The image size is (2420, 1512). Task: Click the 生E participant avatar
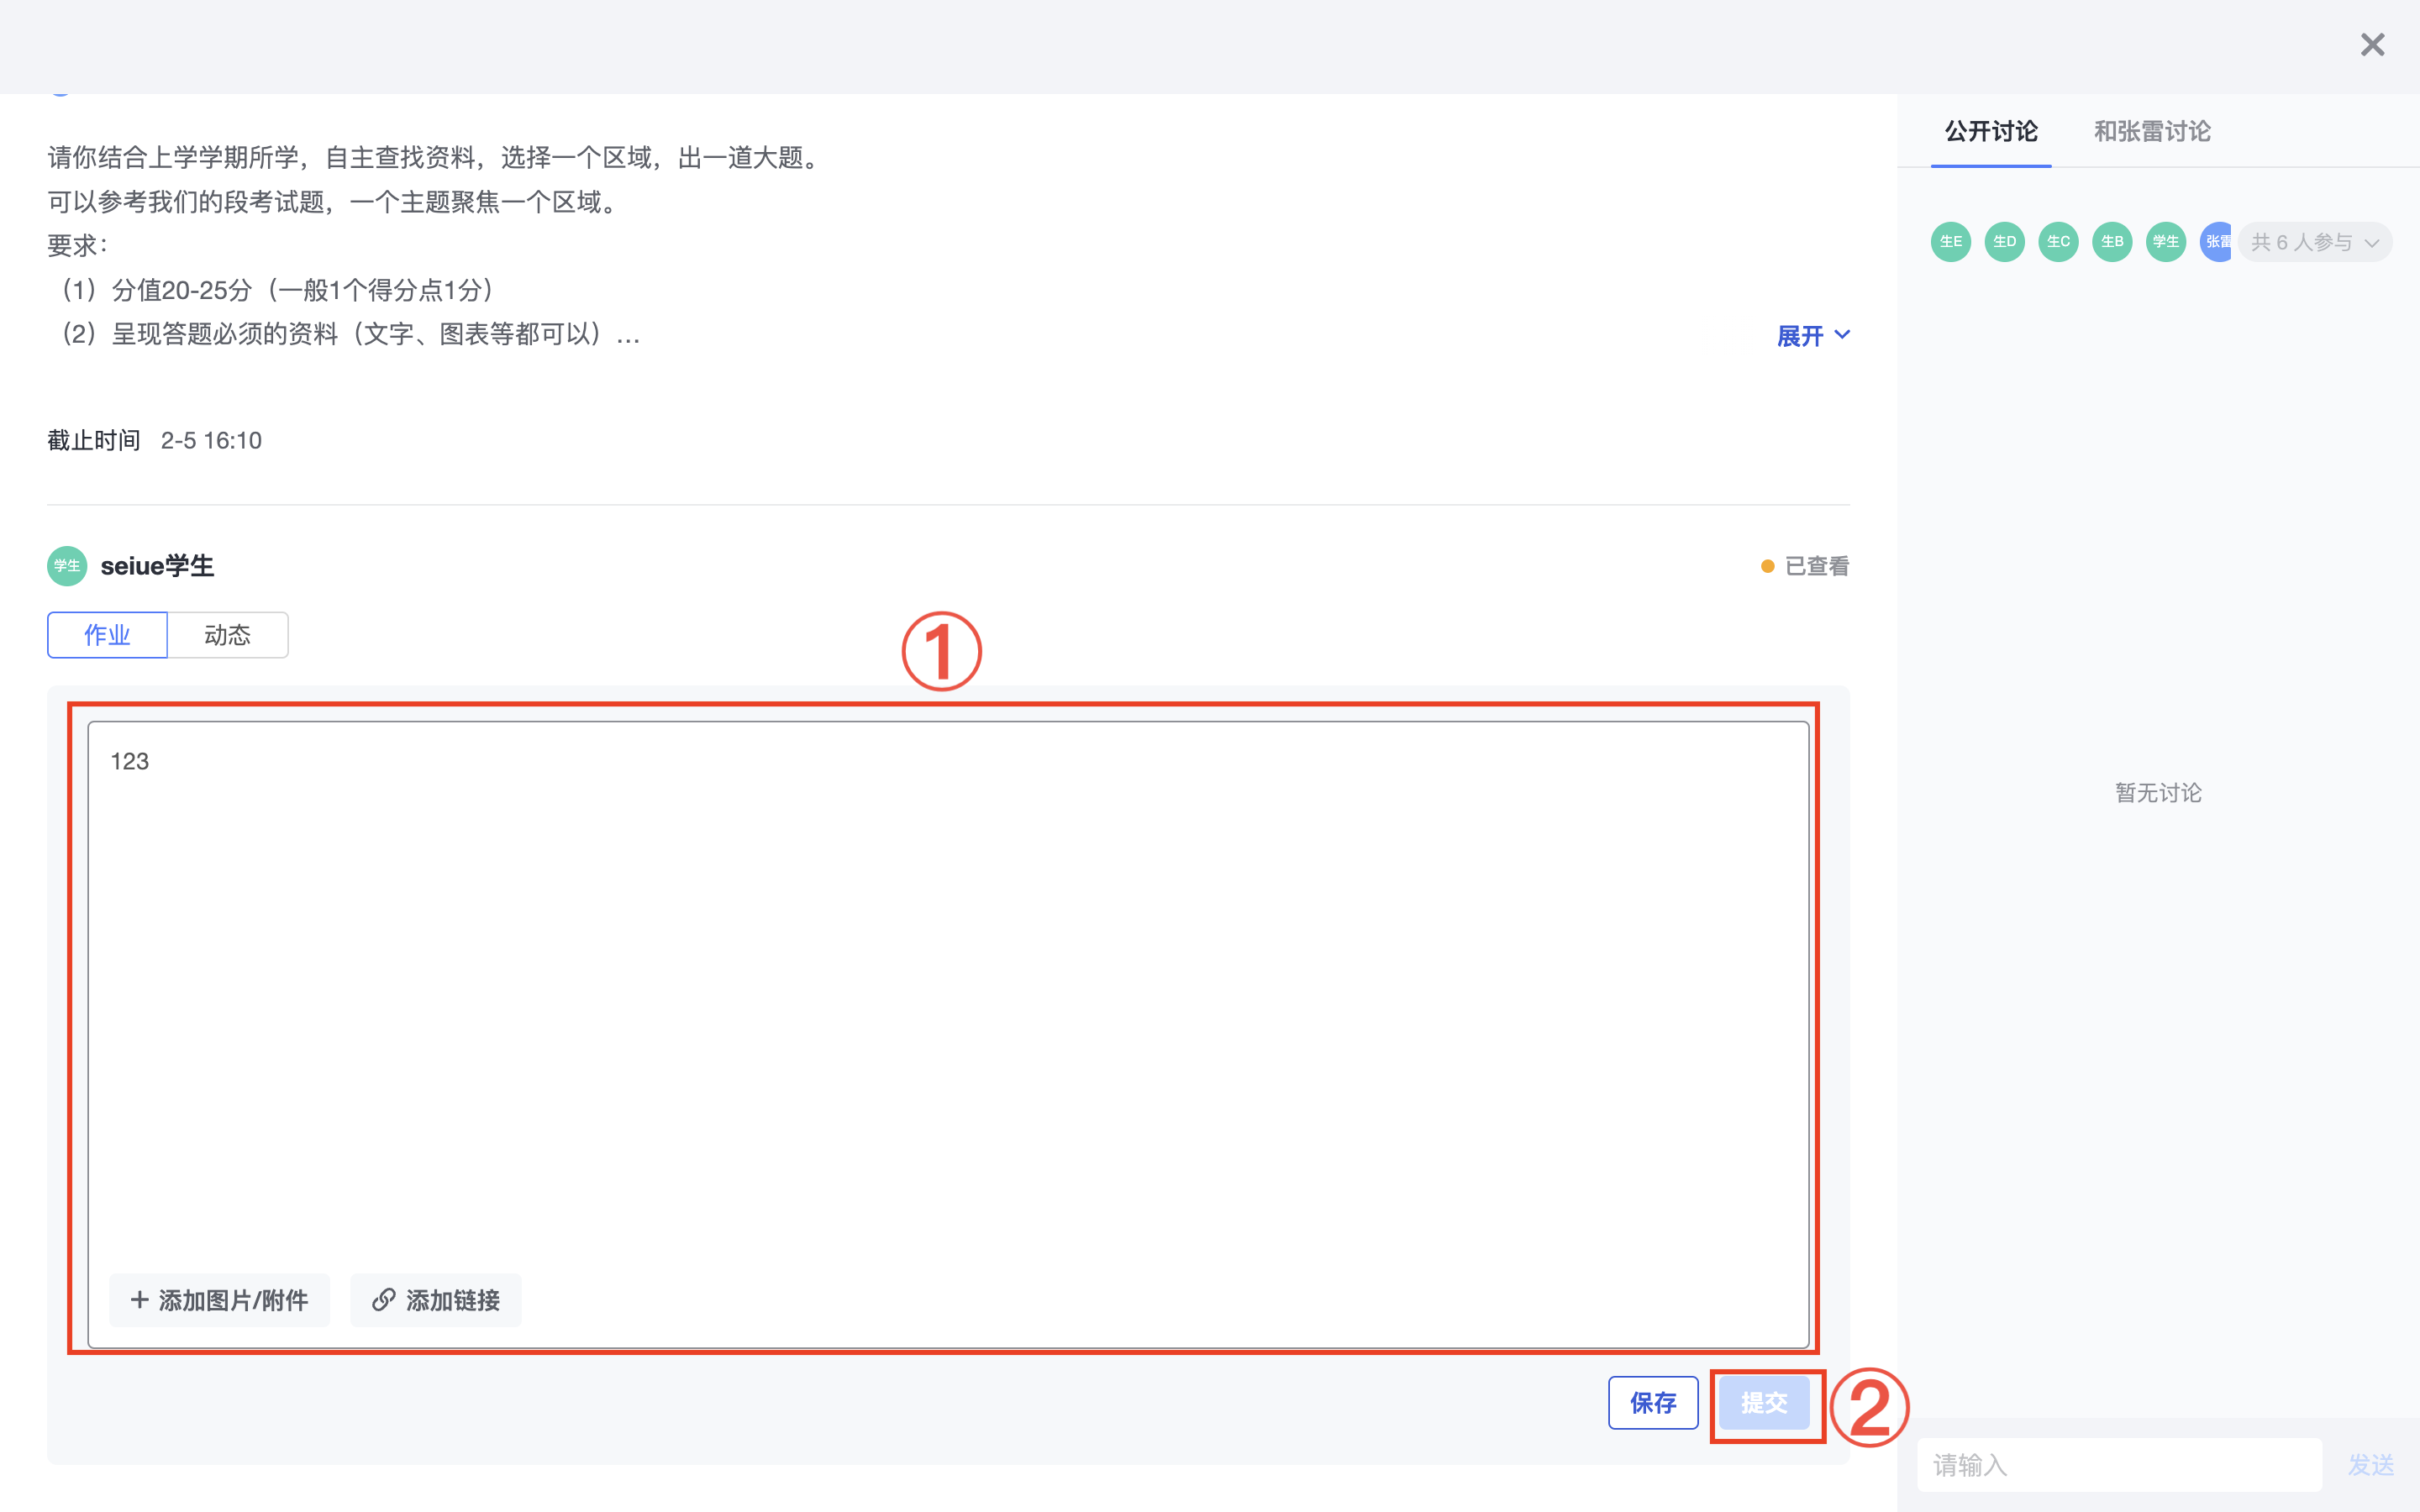[1950, 242]
